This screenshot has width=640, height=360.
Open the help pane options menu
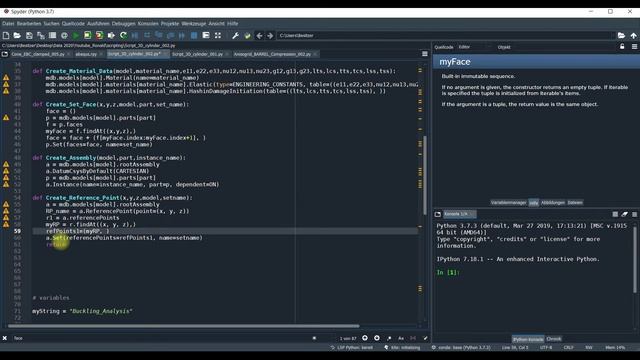(x=634, y=47)
